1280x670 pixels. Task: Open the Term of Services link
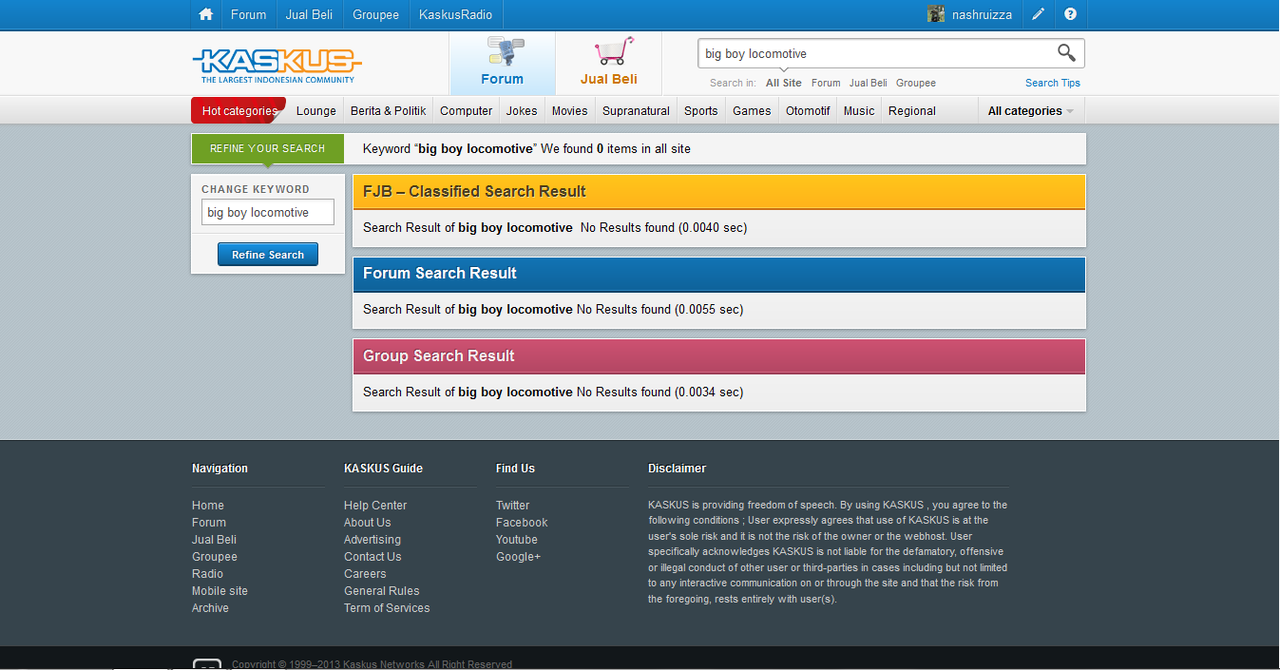coord(387,608)
